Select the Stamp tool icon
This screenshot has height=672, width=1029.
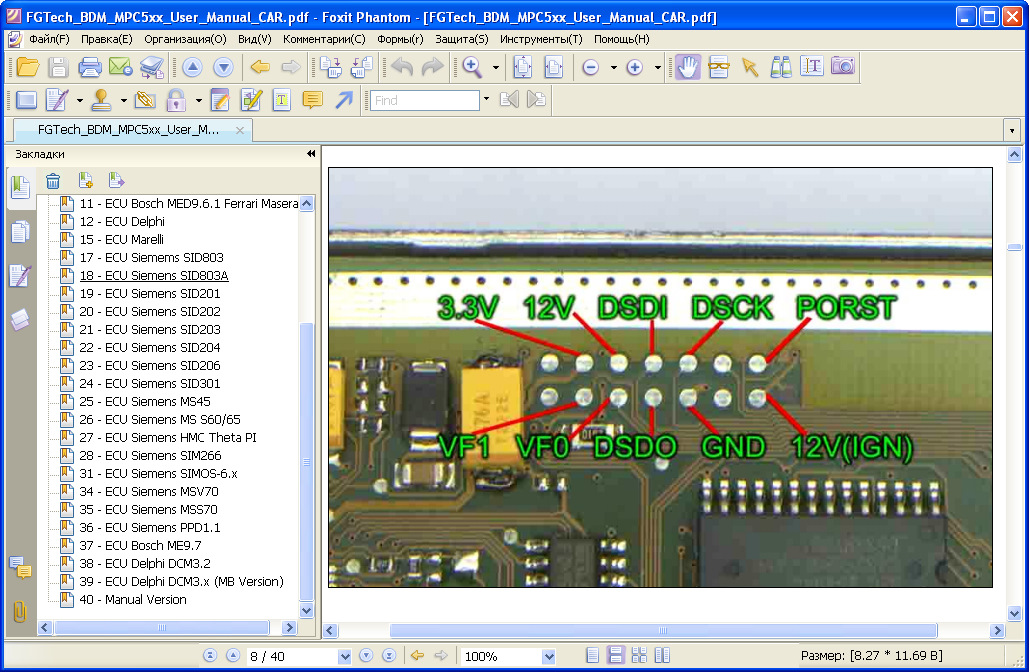pos(101,100)
